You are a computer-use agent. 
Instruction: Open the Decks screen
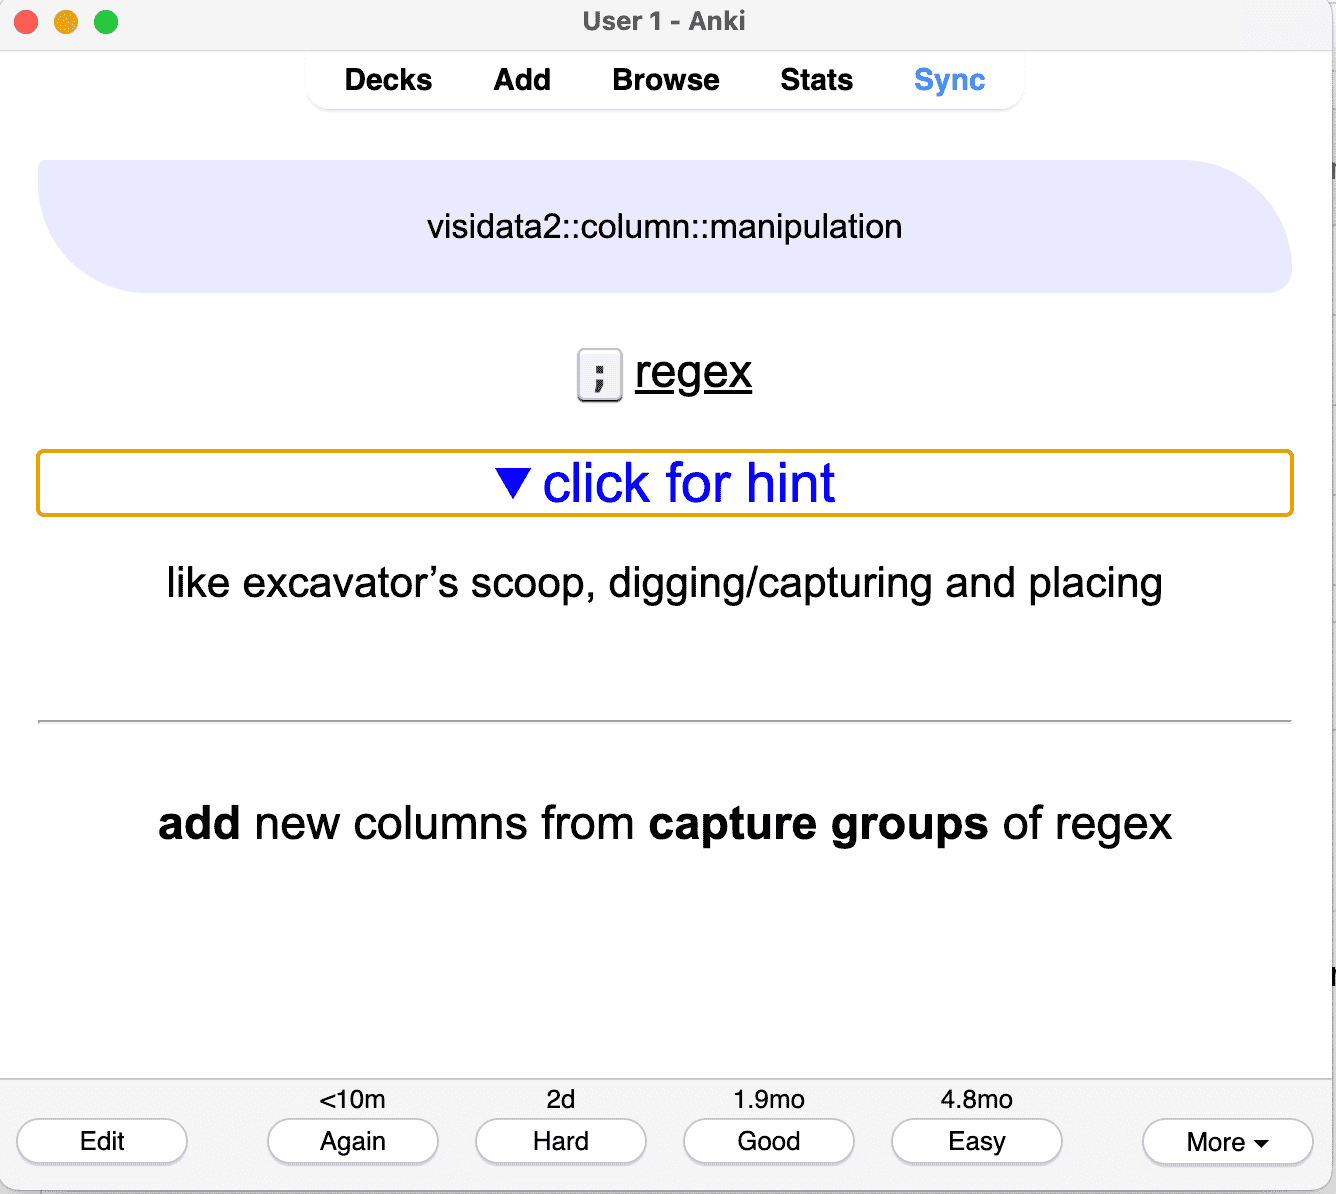[388, 80]
